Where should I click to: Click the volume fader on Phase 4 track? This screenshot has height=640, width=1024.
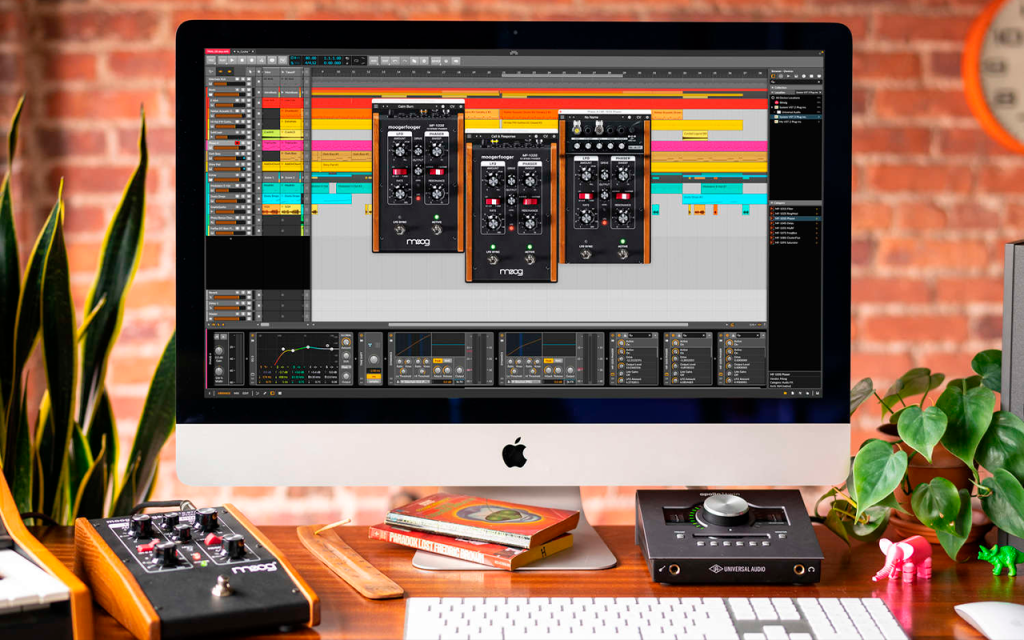229,148
